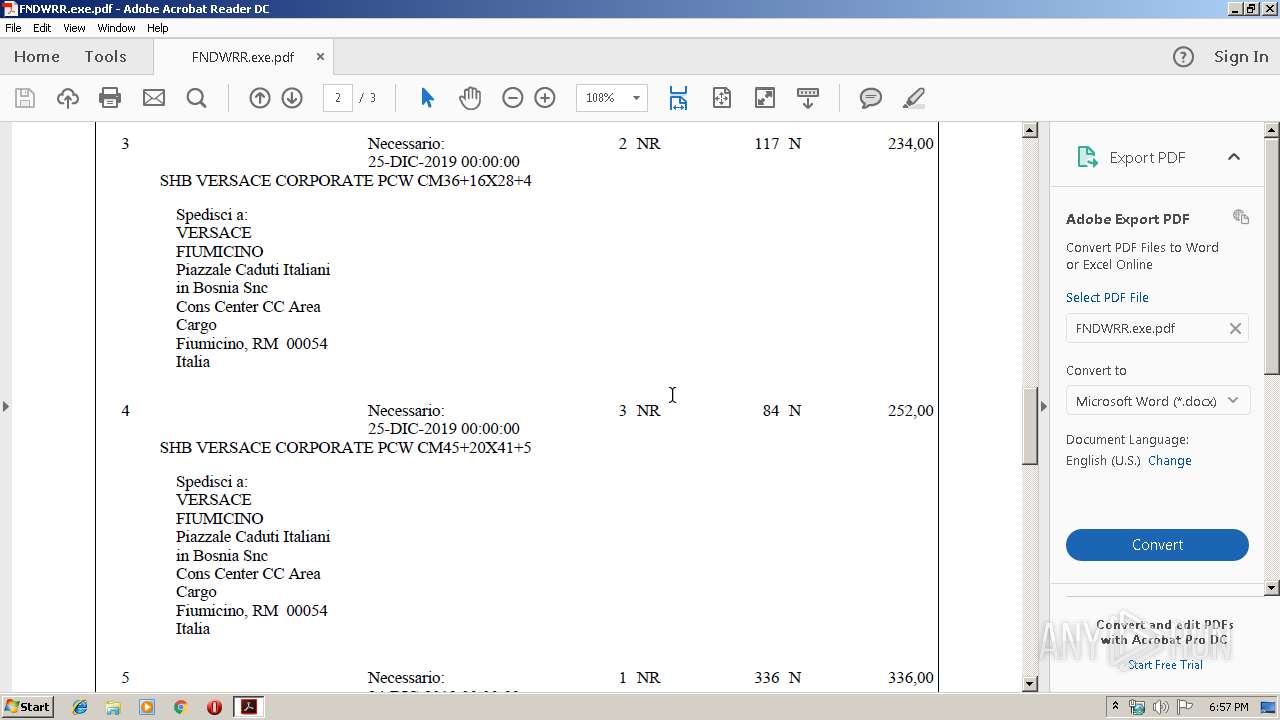The image size is (1280, 720).
Task: Click document scrollbar up arrow
Action: pos(1030,130)
